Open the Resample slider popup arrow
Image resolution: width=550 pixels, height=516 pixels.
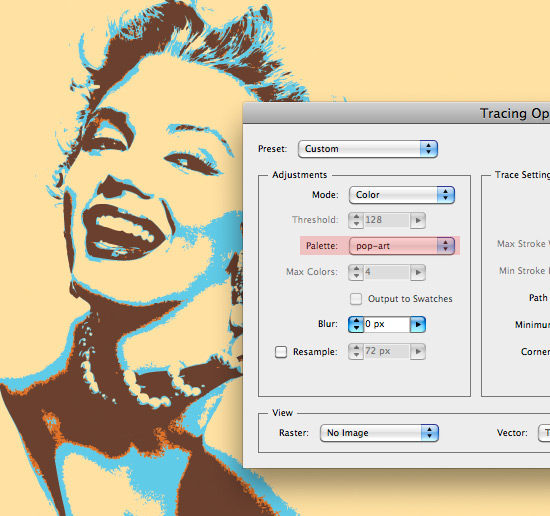(x=418, y=351)
